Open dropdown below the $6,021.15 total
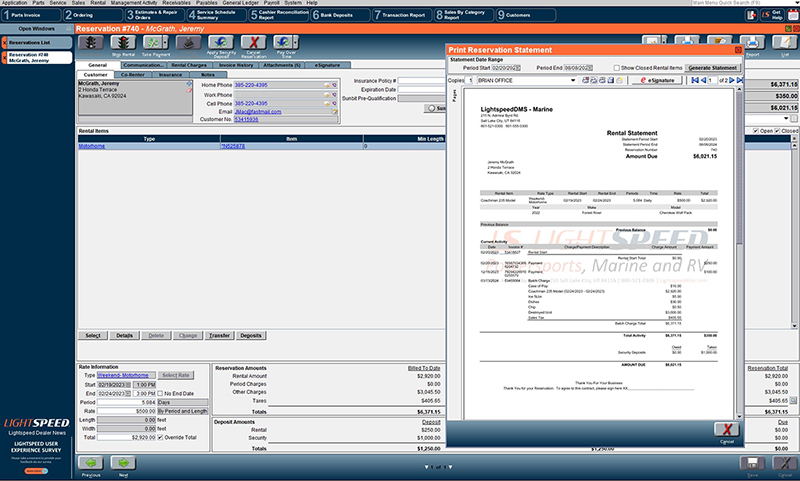800x481 pixels. pos(787,118)
